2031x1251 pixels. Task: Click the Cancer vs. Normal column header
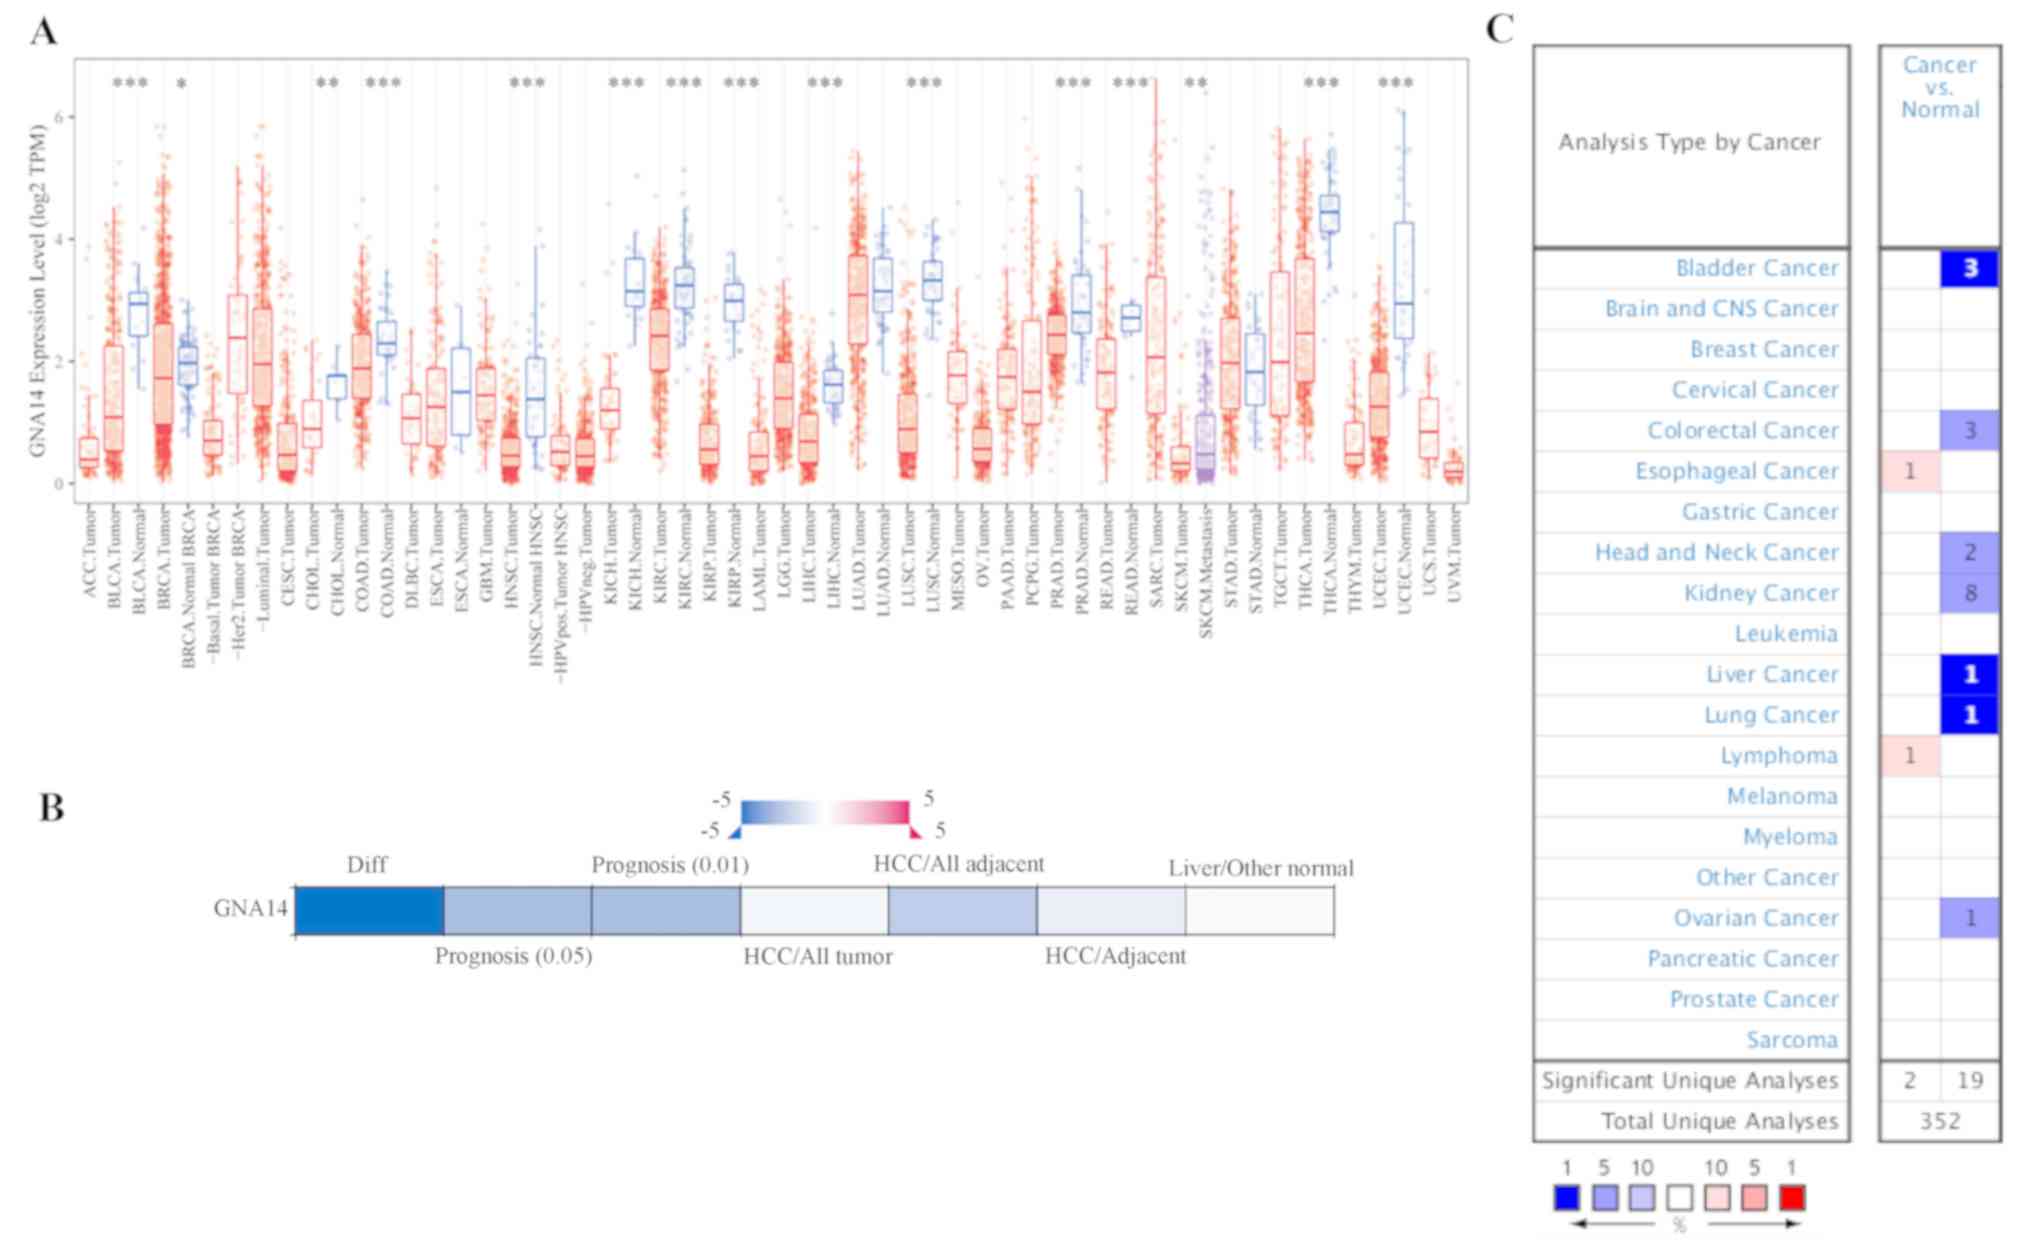pyautogui.click(x=1939, y=88)
